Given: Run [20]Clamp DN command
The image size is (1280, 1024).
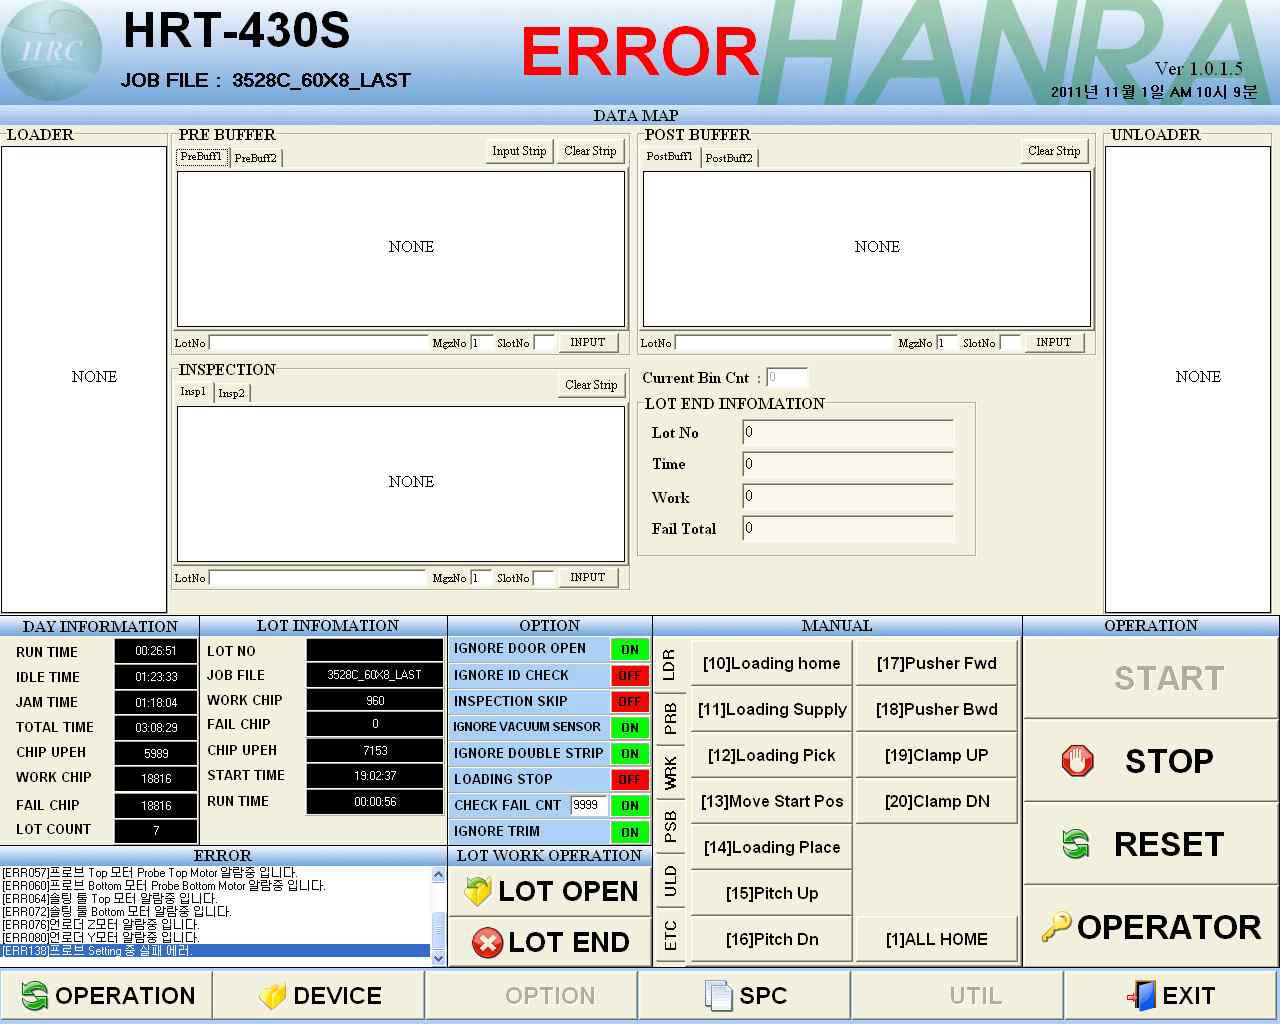Looking at the screenshot, I should click(937, 801).
